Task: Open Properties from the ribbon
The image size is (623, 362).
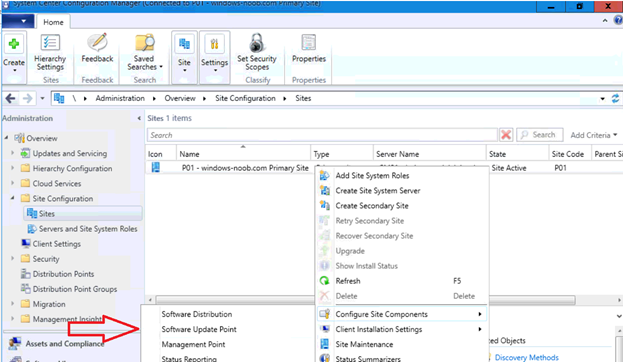Action: pos(309,48)
